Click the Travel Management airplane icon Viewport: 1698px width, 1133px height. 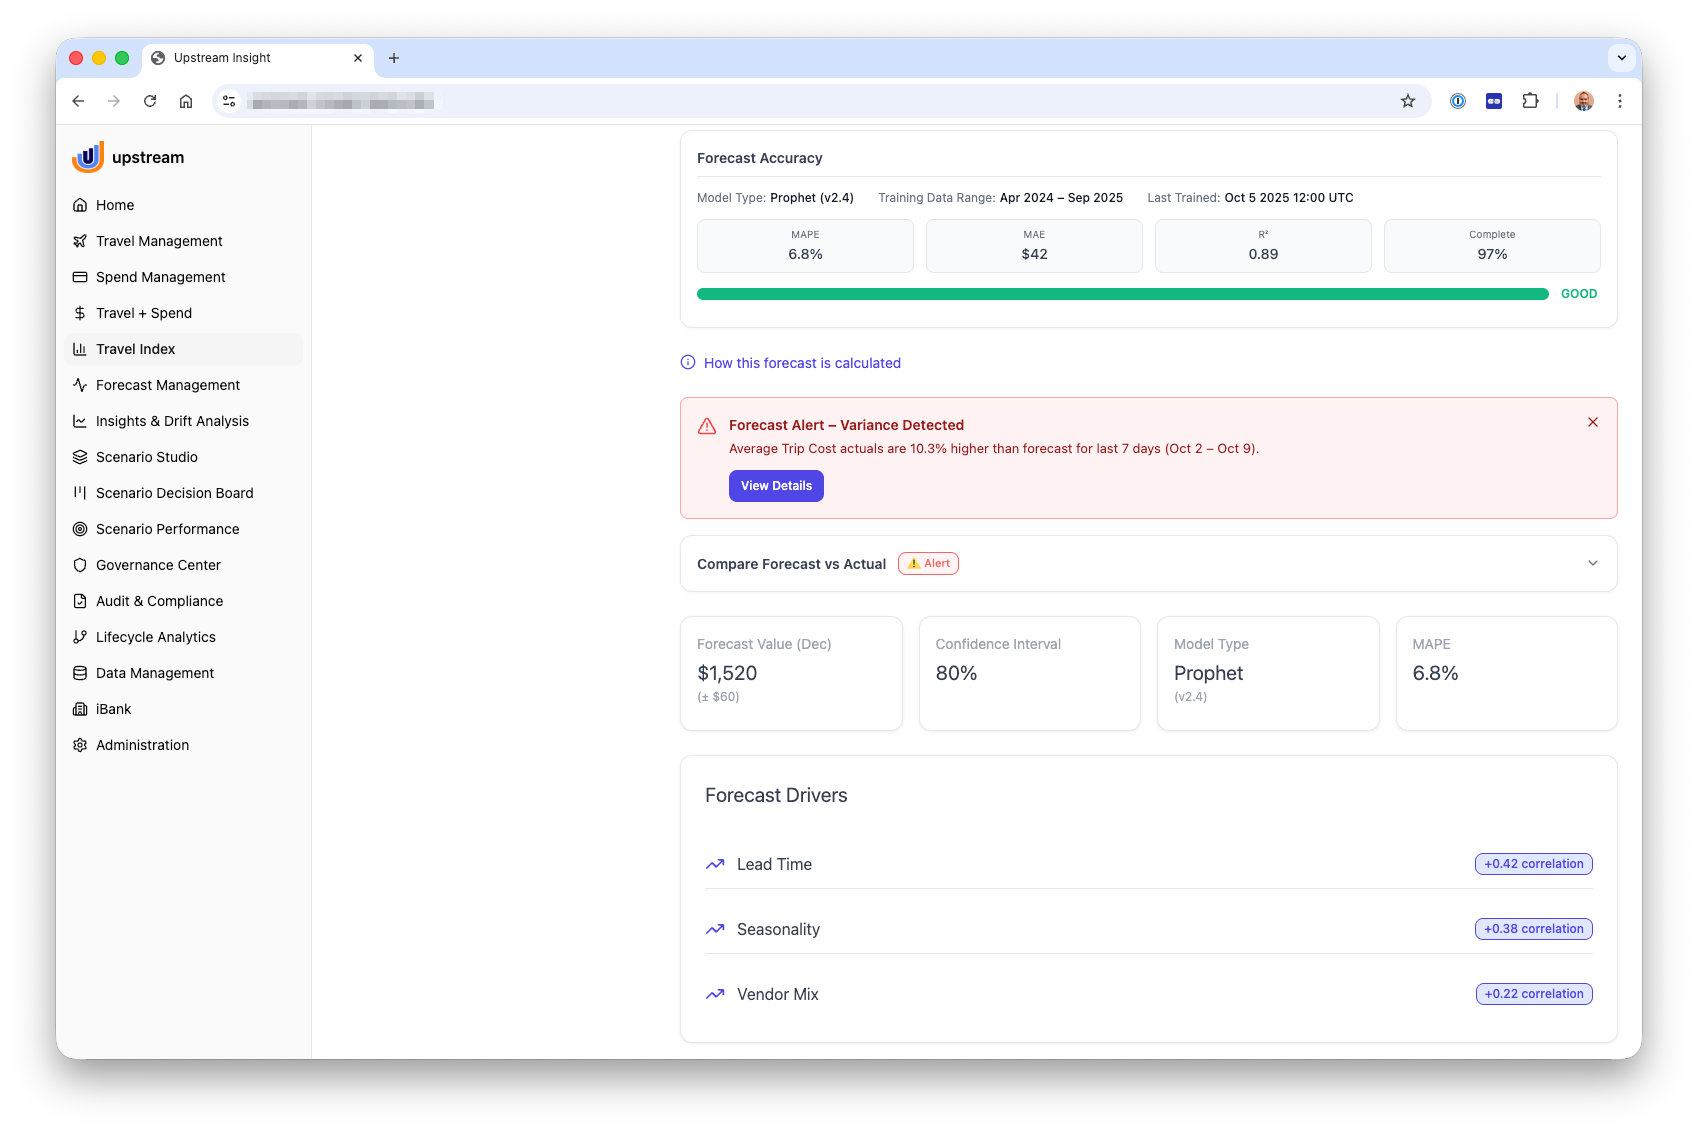(80, 241)
